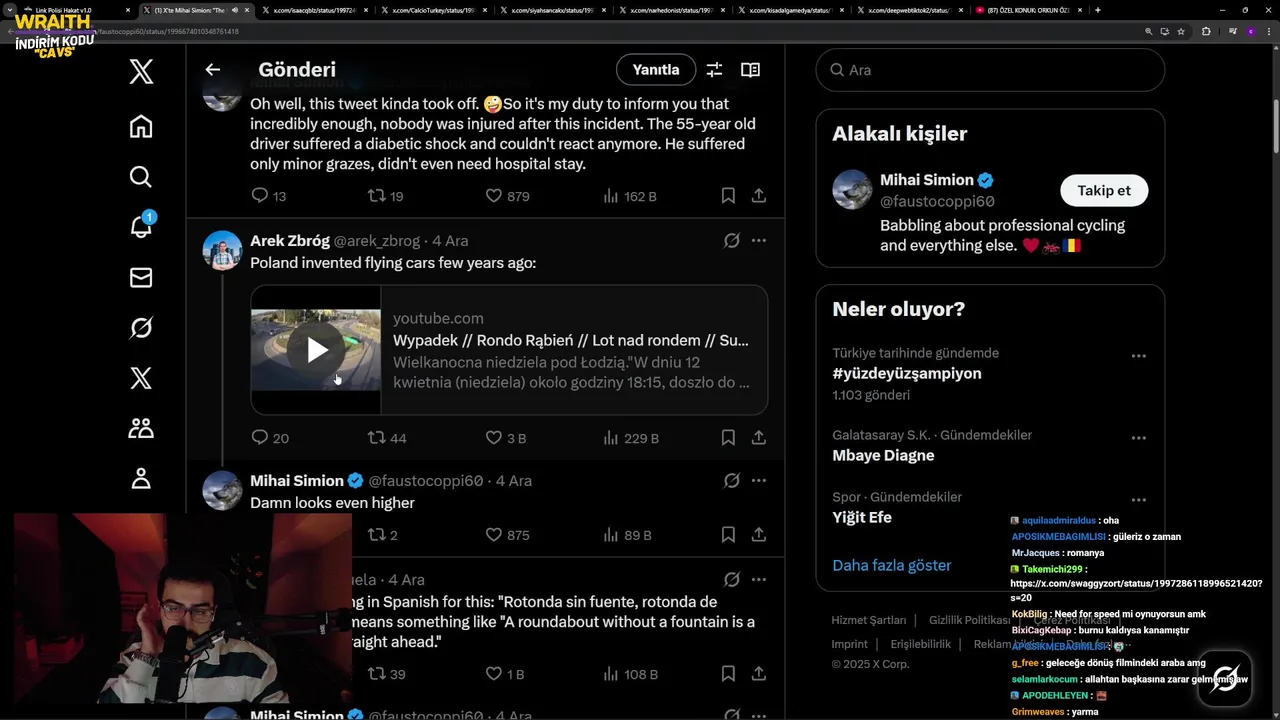Image resolution: width=1280 pixels, height=720 pixels.
Task: Open options for Yiğit Efe trend
Action: [1138, 500]
